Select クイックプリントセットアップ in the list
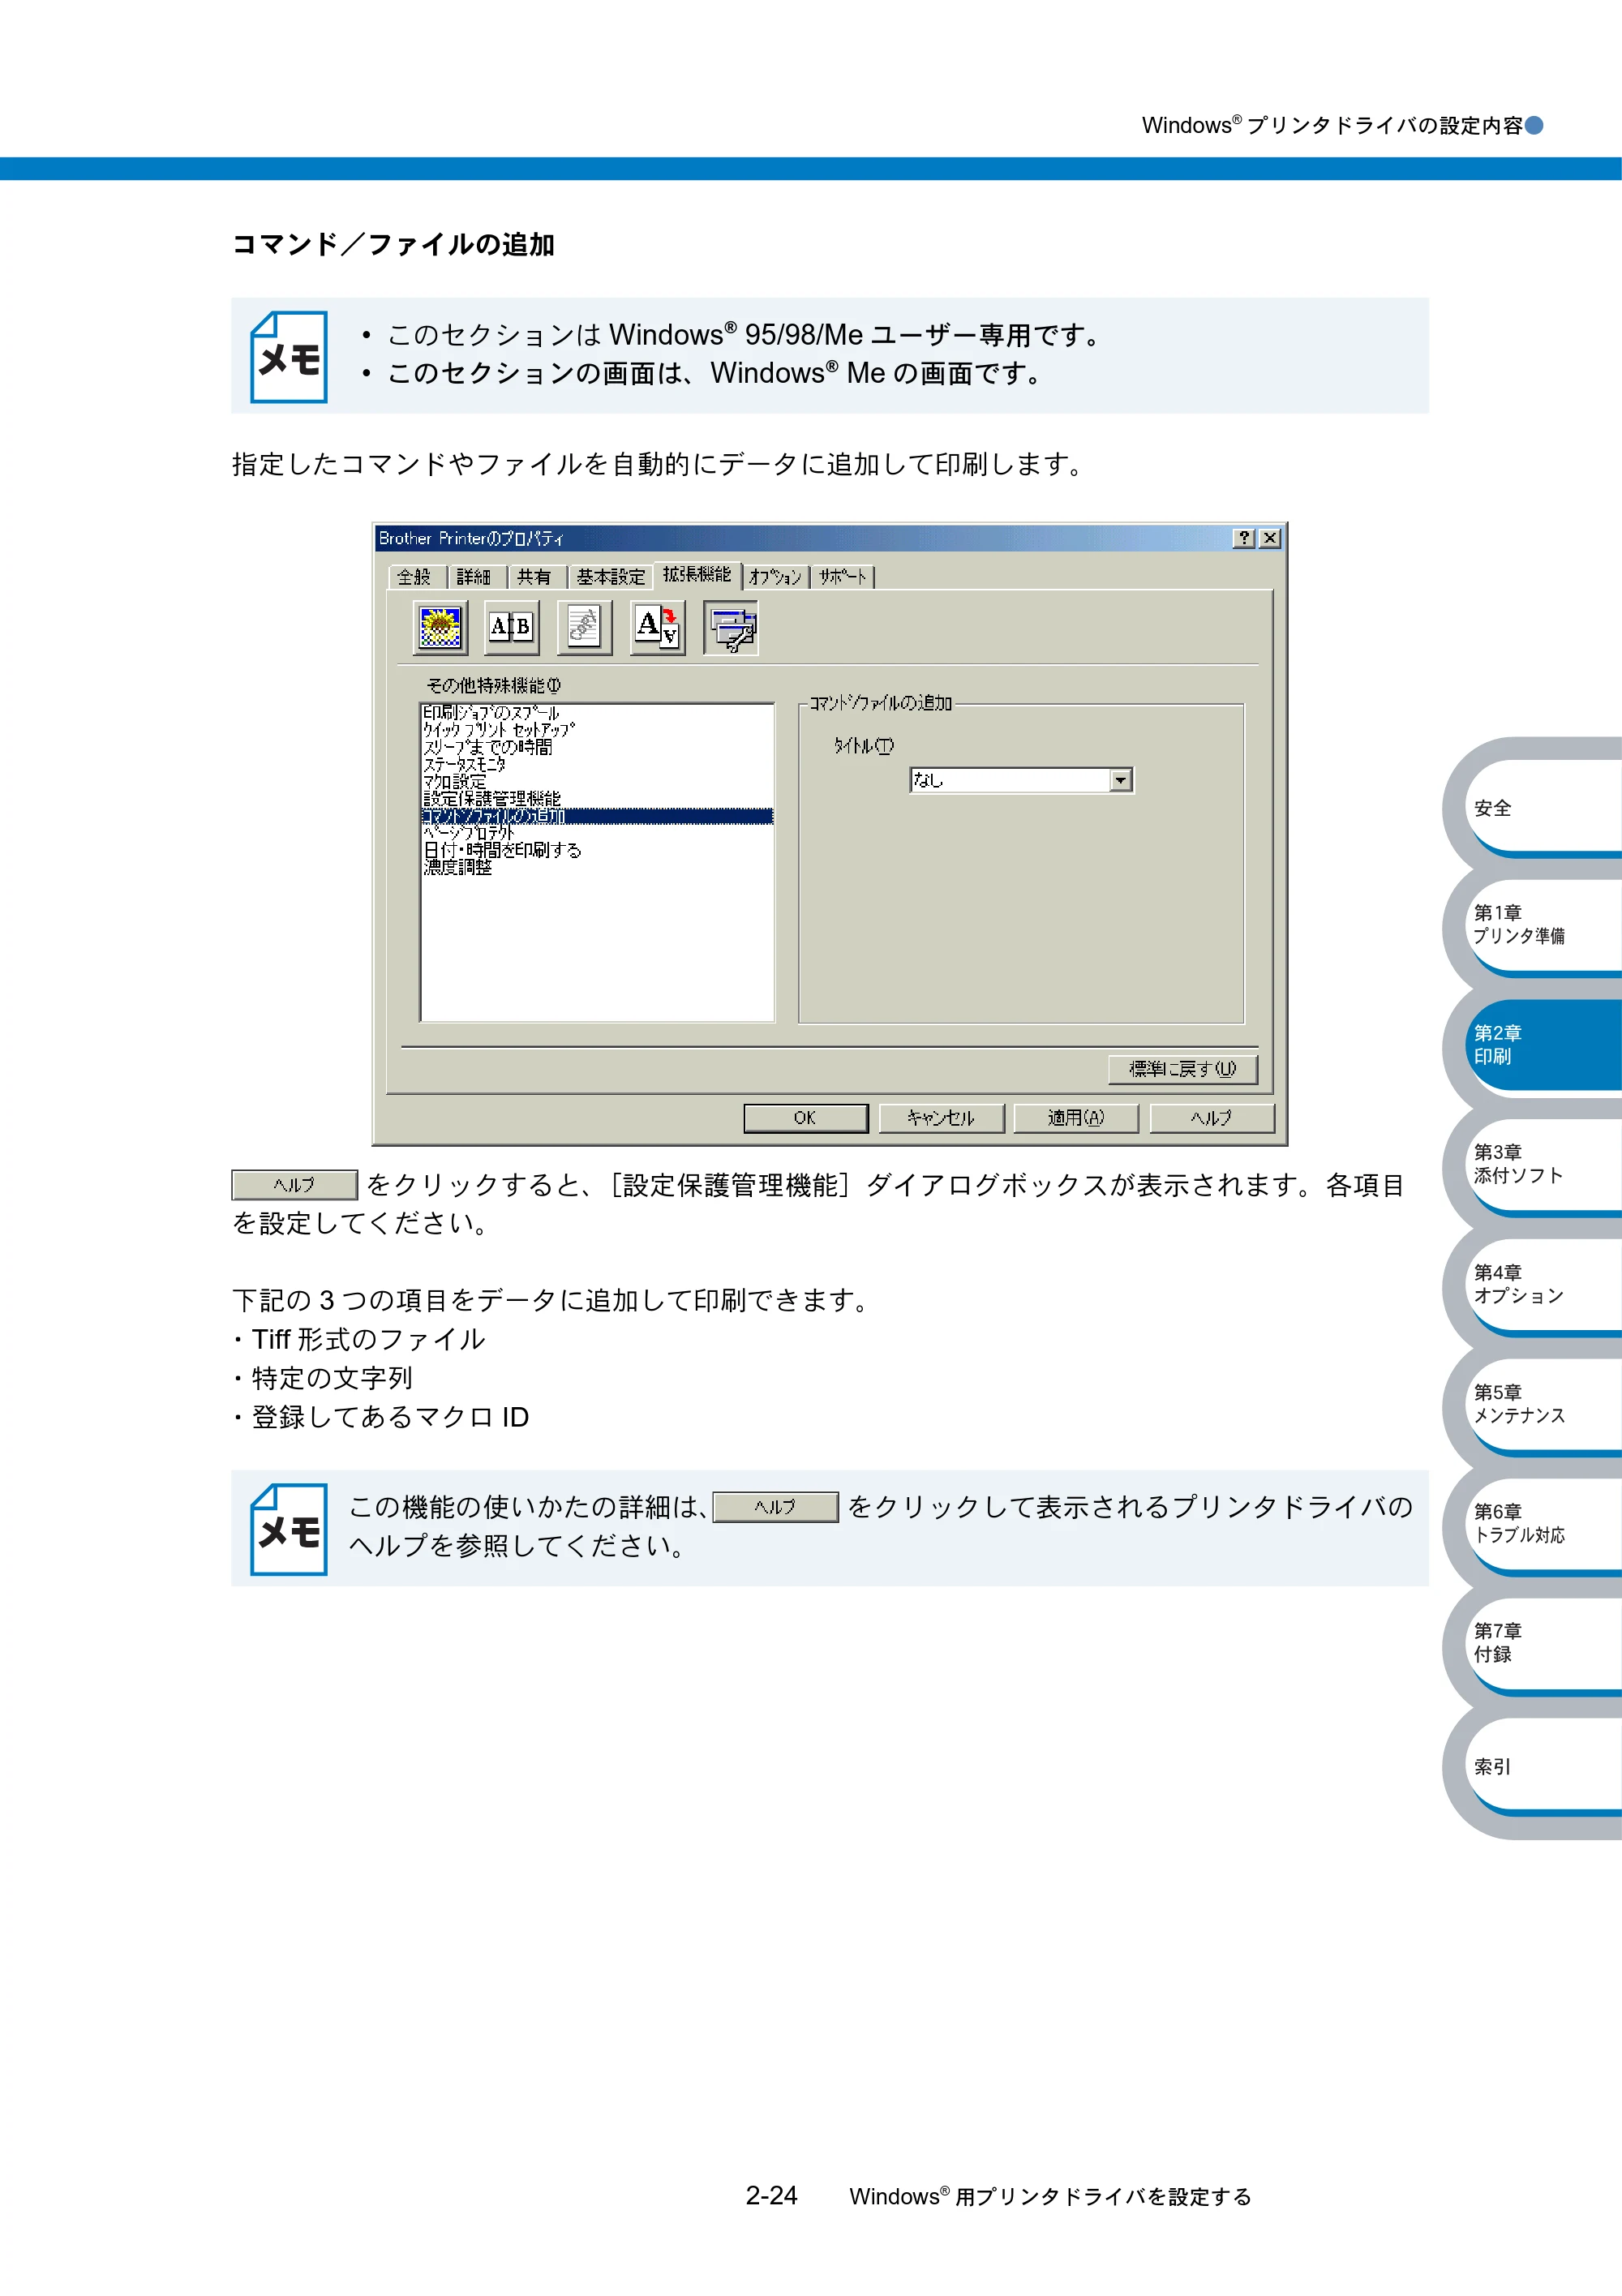Image resolution: width=1622 pixels, height=2296 pixels. [597, 730]
